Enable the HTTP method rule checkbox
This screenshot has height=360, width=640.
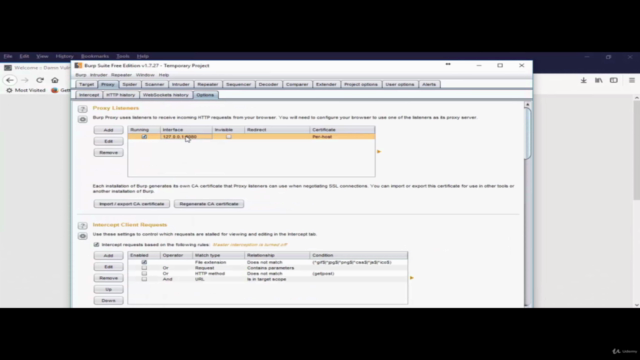pyautogui.click(x=144, y=273)
